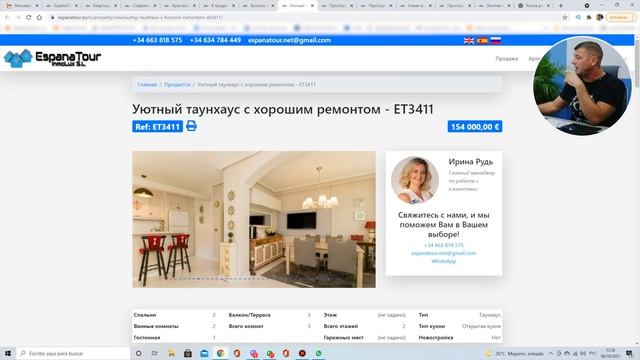
Task: Switch site language to Spanish flag
Action: [482, 40]
